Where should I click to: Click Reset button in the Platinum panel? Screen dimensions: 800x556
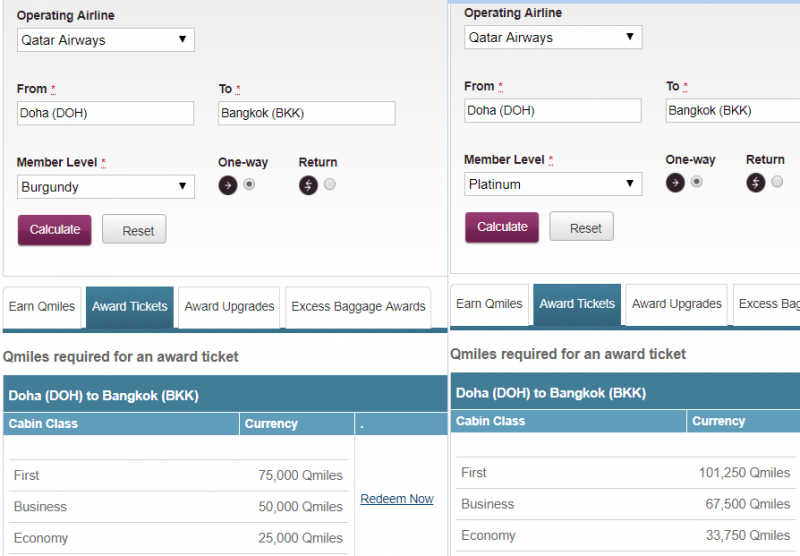582,227
